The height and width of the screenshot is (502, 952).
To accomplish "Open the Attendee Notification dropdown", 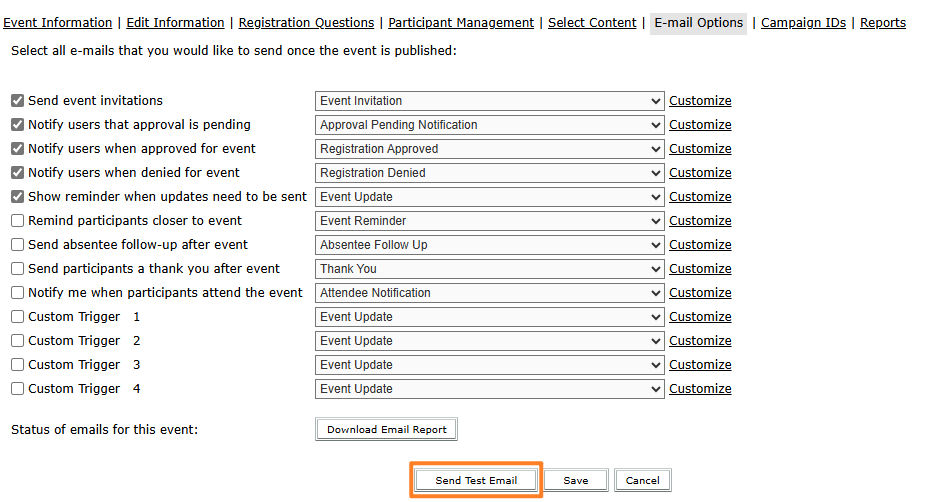I will click(489, 293).
